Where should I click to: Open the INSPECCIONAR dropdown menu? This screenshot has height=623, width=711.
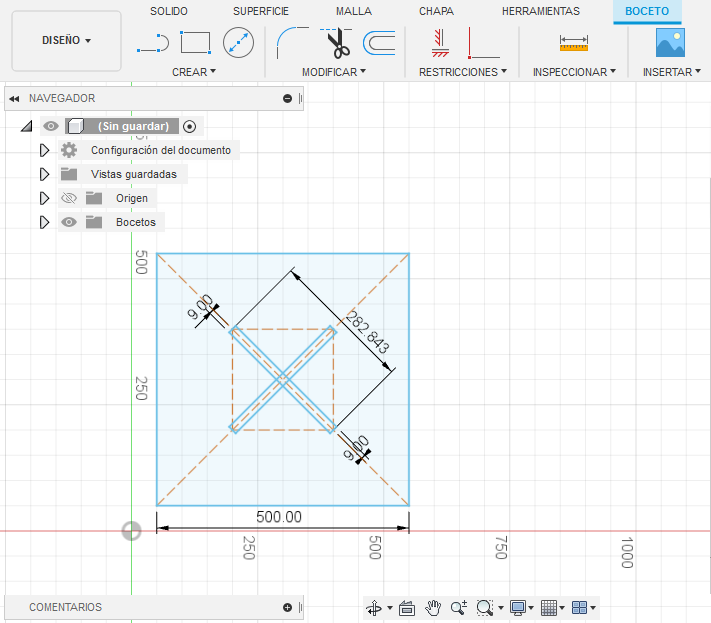(574, 72)
